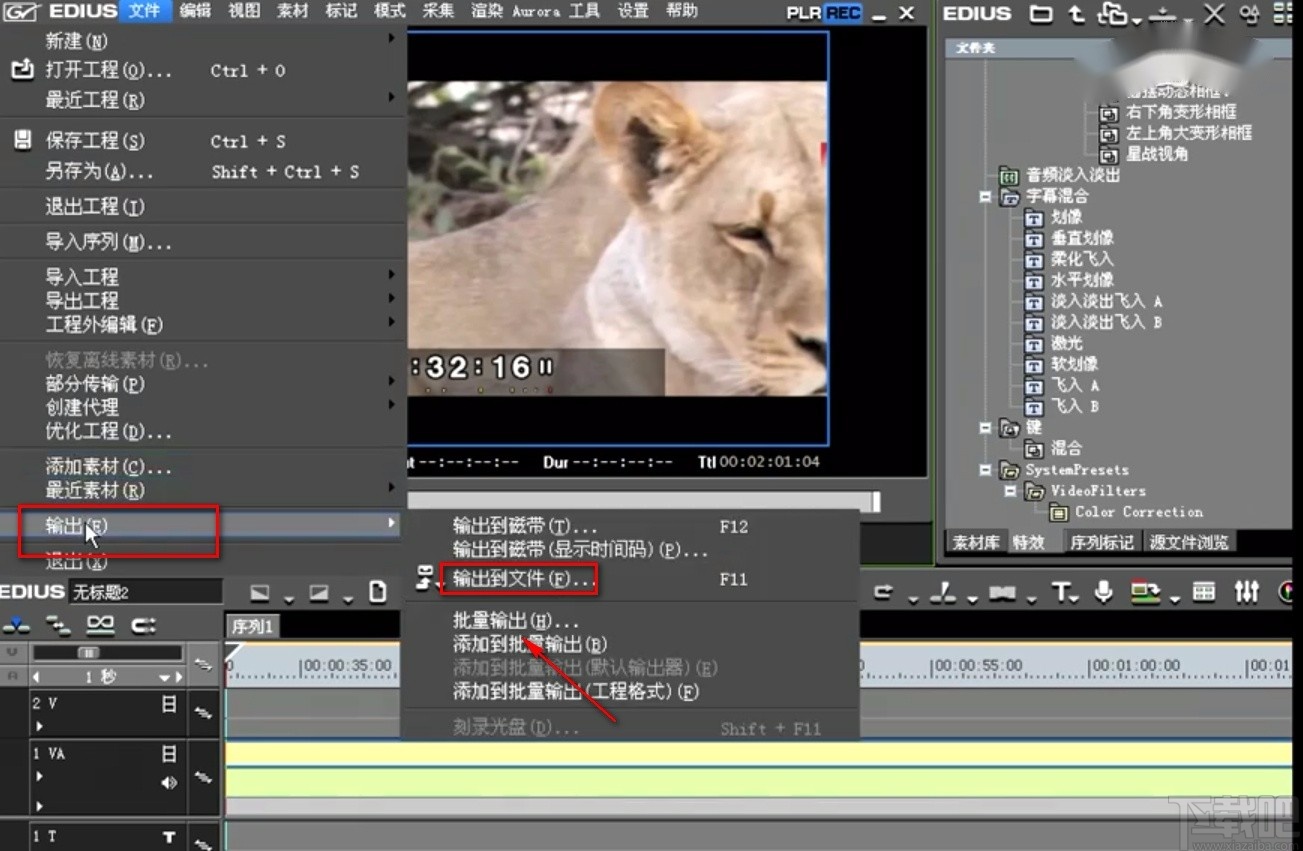Screen dimensions: 1303x851
Task: Collapse the 字幕混合 folder
Action: pyautogui.click(x=984, y=196)
